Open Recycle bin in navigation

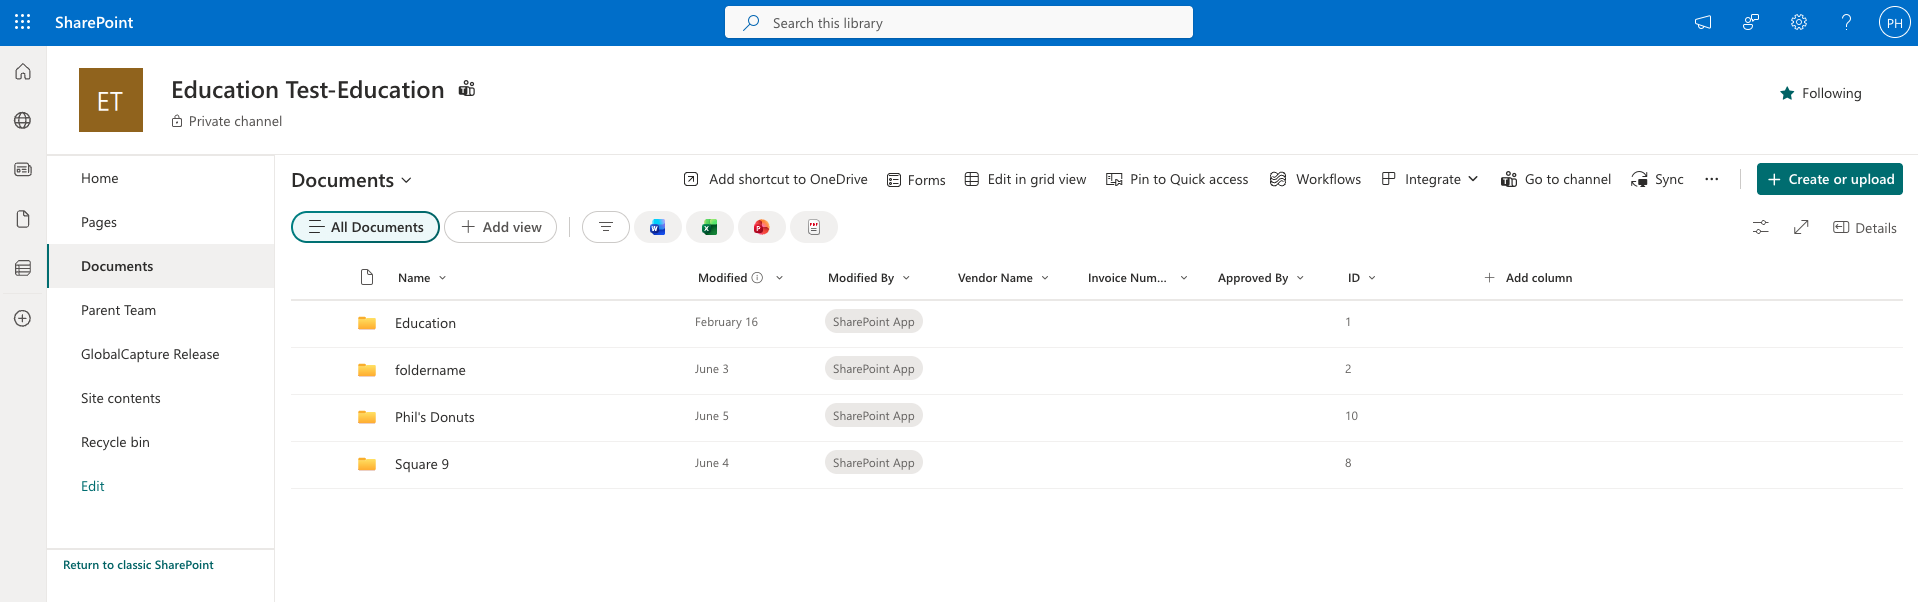[161, 442]
